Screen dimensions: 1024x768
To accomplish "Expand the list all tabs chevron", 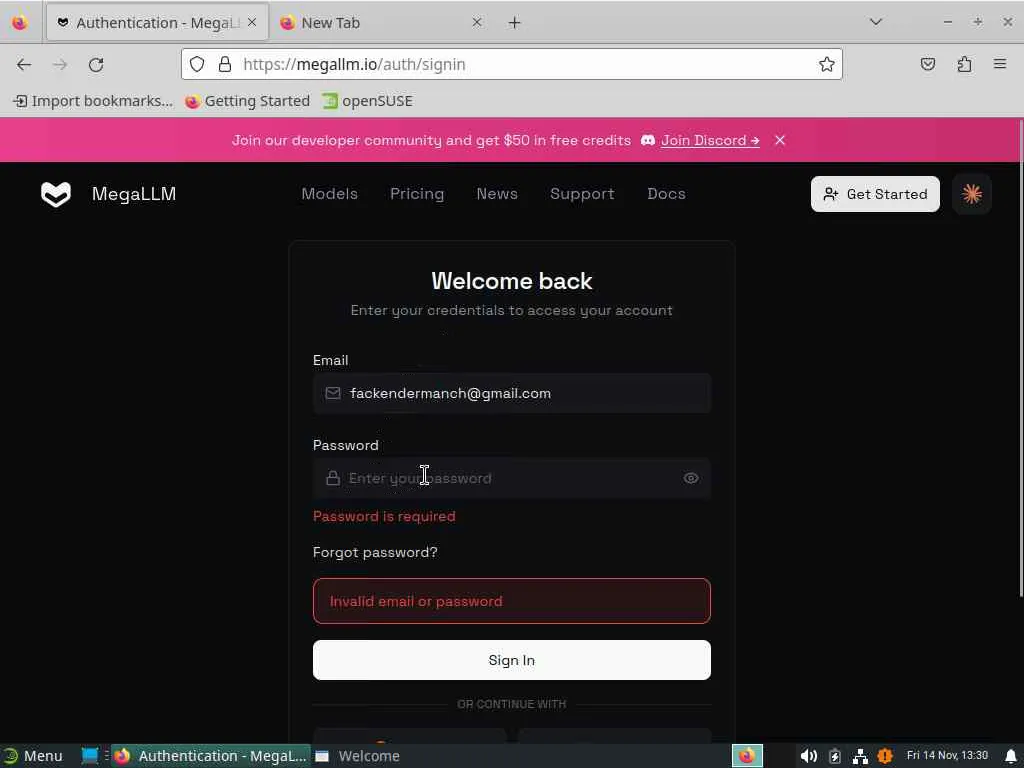I will [x=876, y=22].
